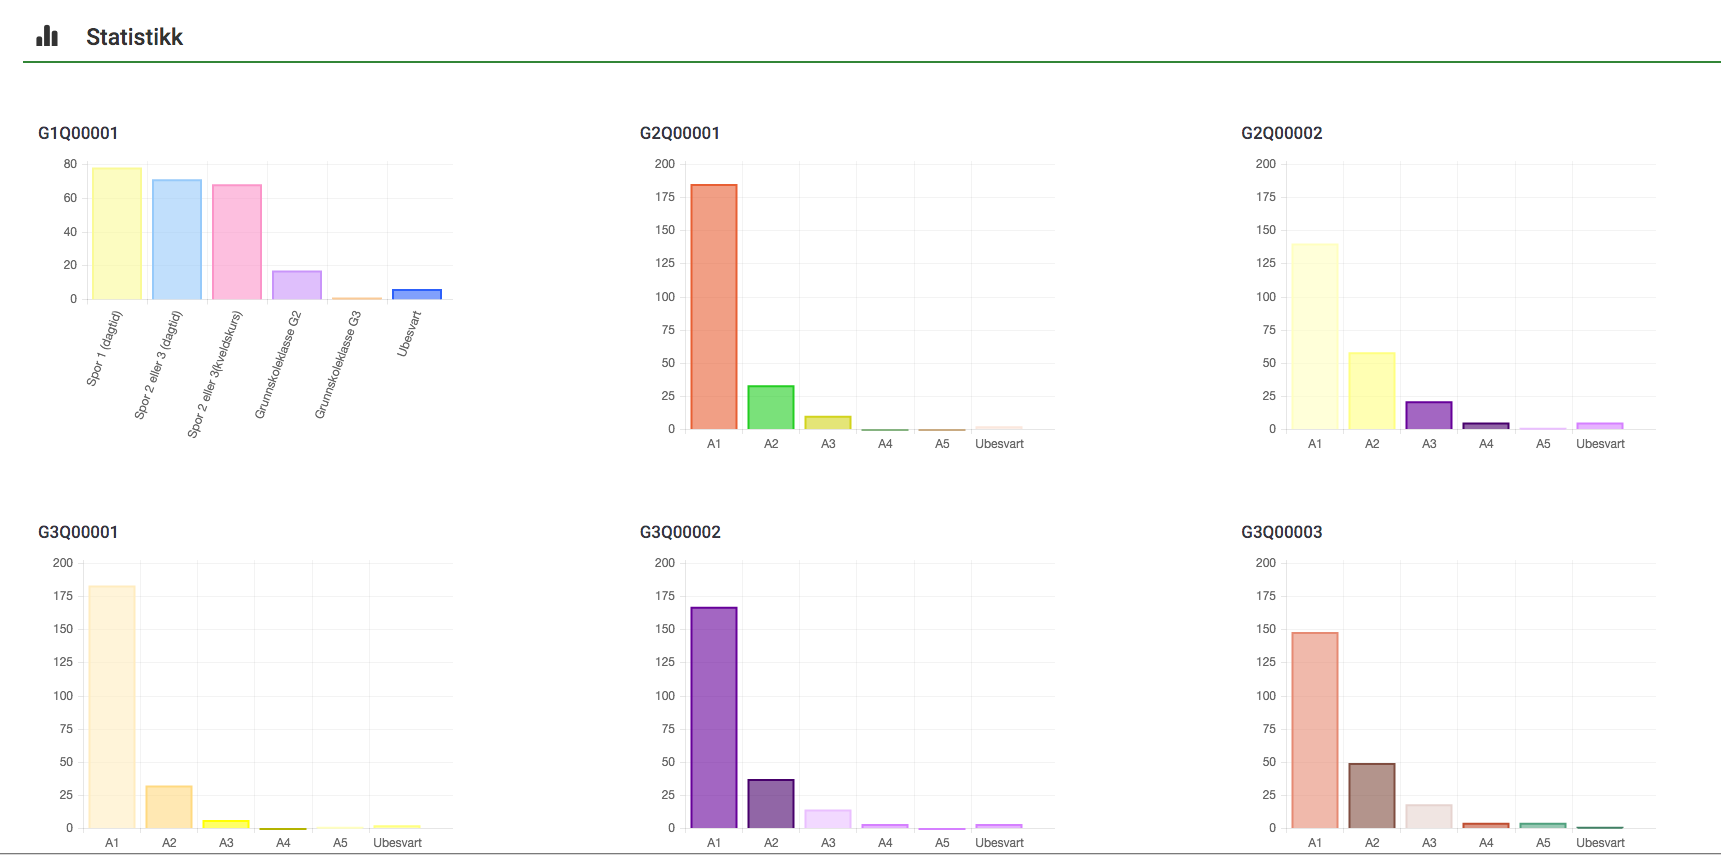Click the blue Ubesvart bar in G1Q00001
Screen dimensions: 1721x855
pyautogui.click(x=417, y=294)
